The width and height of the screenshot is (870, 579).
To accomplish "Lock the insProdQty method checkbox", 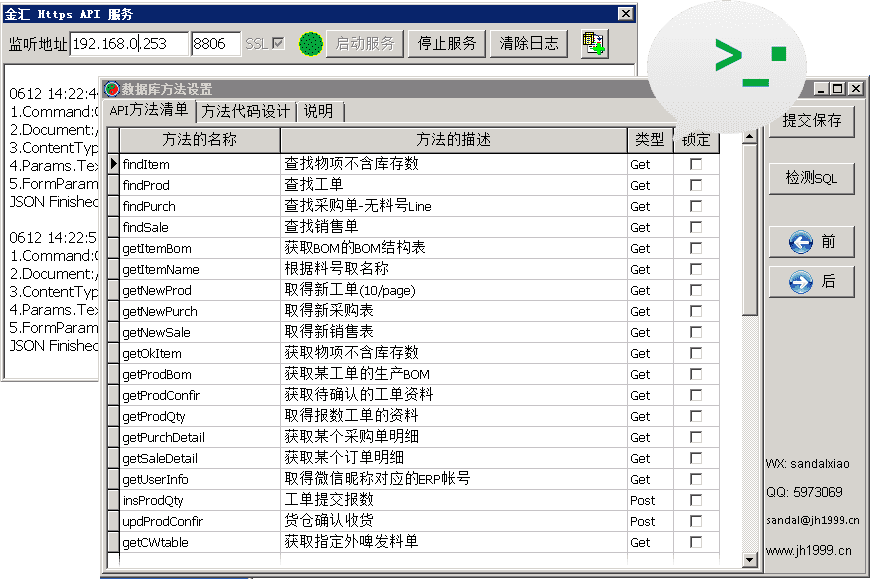I will [696, 500].
